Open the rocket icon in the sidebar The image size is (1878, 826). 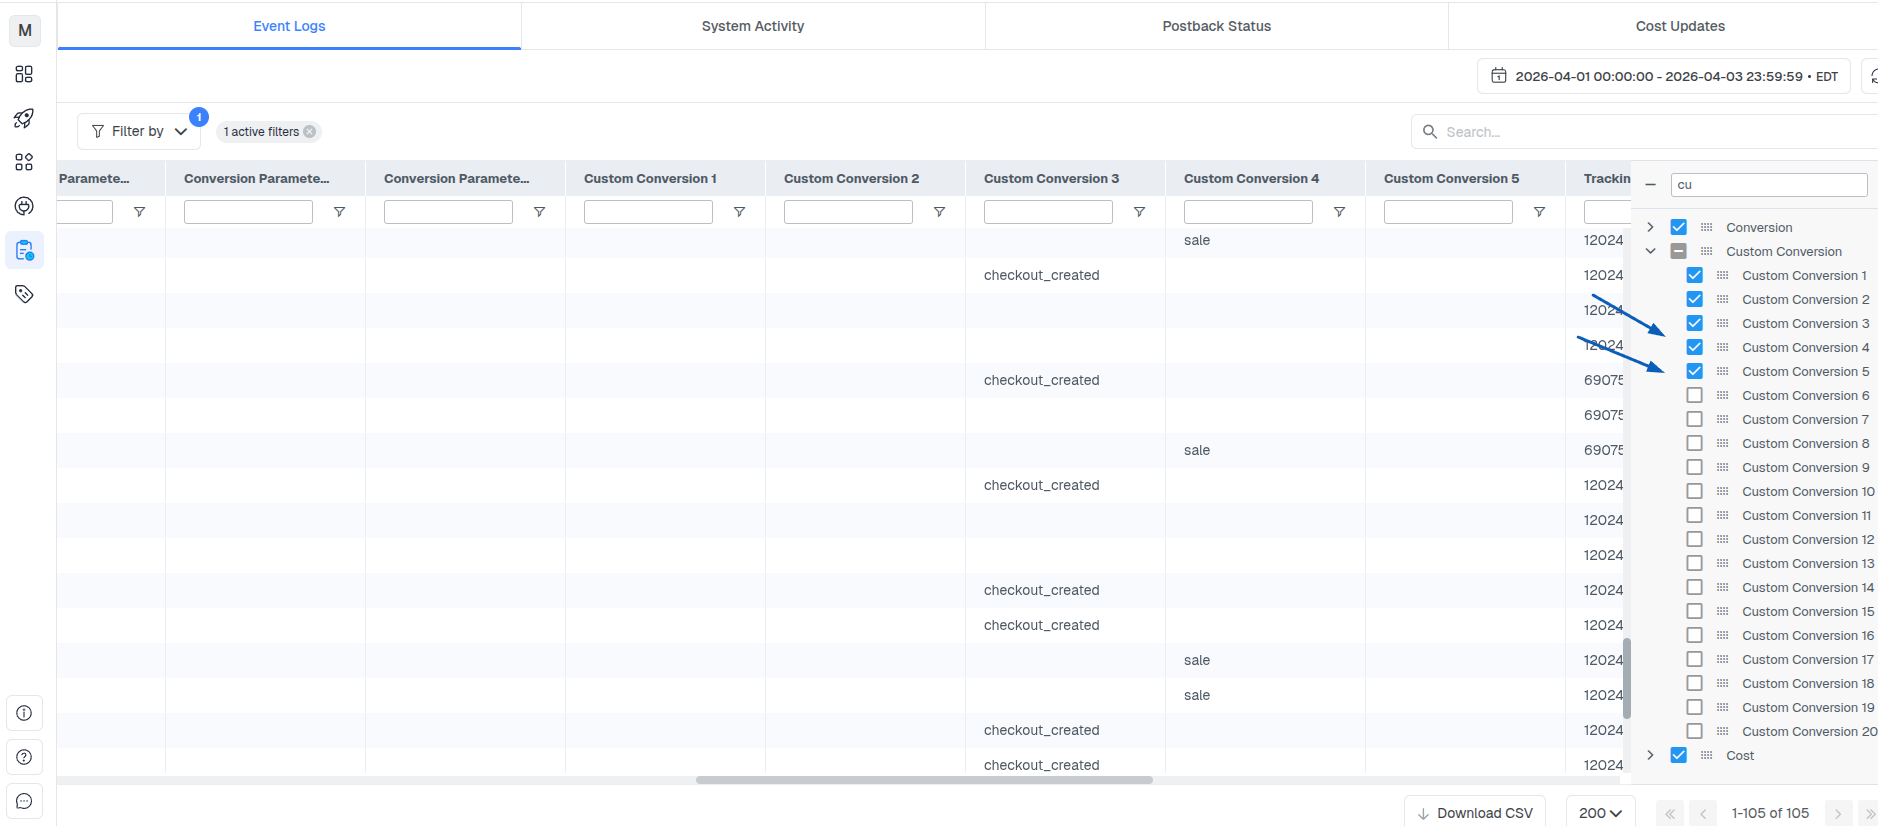click(x=24, y=118)
